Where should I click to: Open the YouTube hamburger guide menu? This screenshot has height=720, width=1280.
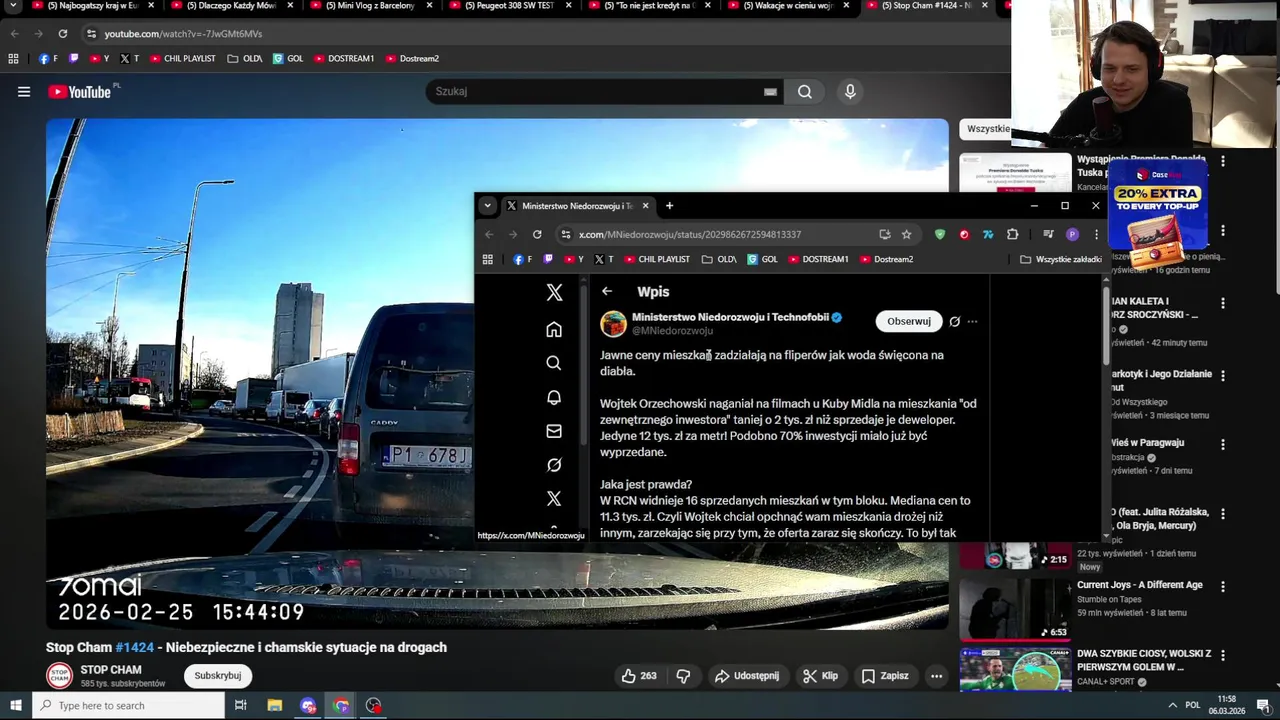24,92
